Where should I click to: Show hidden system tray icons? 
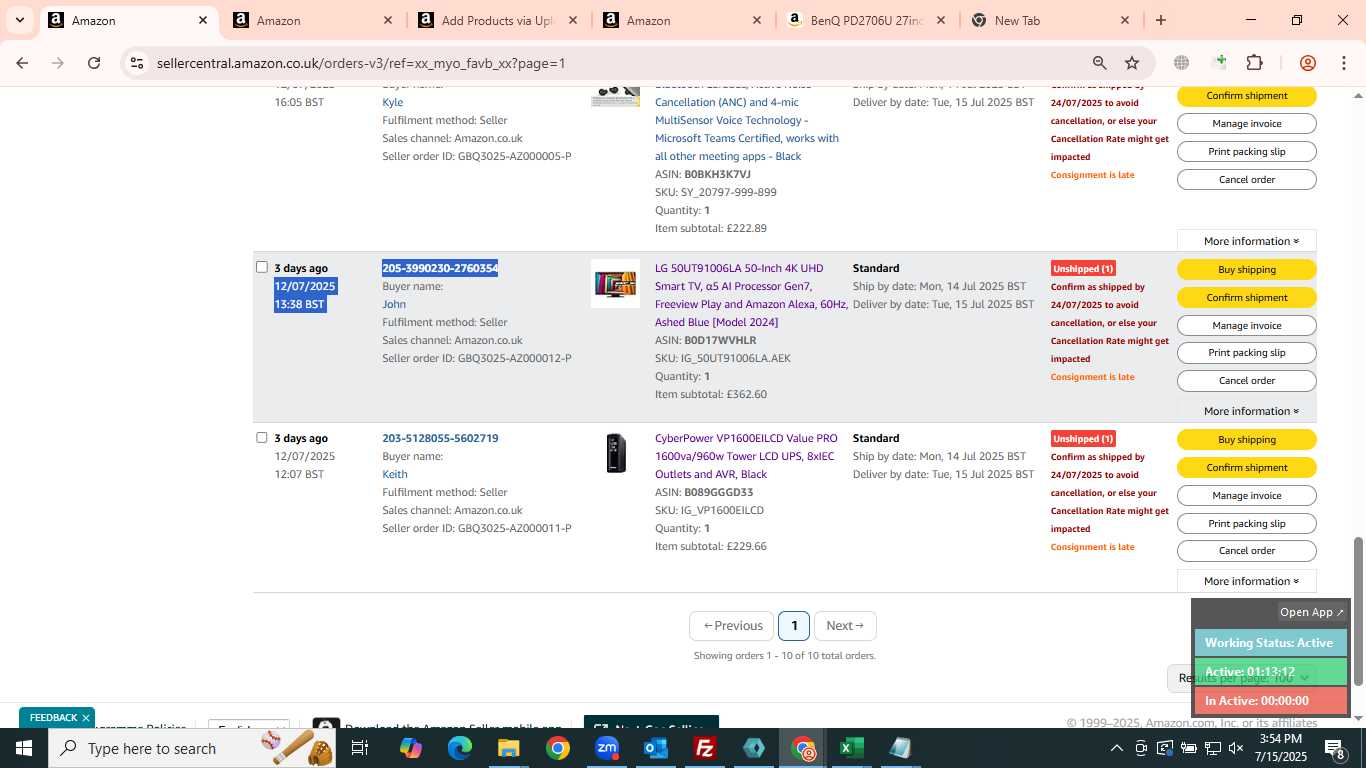tap(1116, 748)
